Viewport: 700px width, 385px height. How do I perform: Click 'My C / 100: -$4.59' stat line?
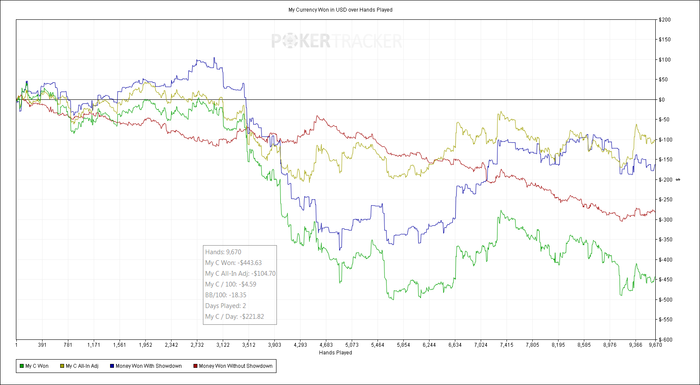pyautogui.click(x=230, y=284)
